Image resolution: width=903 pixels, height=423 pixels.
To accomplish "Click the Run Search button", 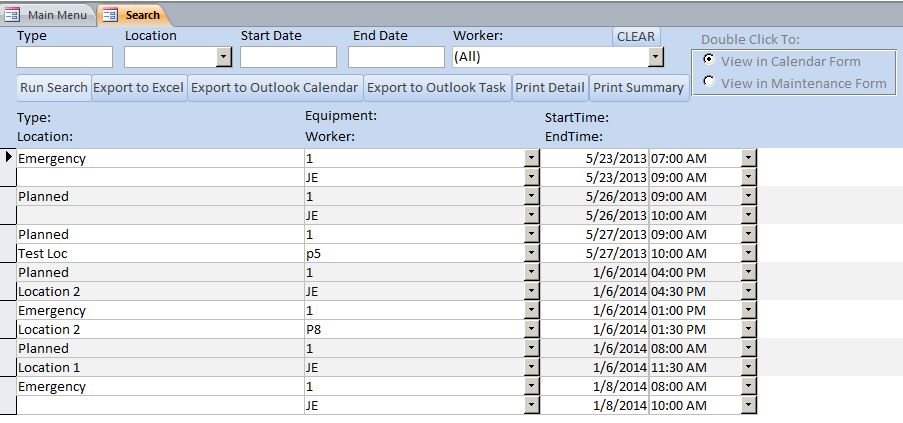I will pos(54,87).
